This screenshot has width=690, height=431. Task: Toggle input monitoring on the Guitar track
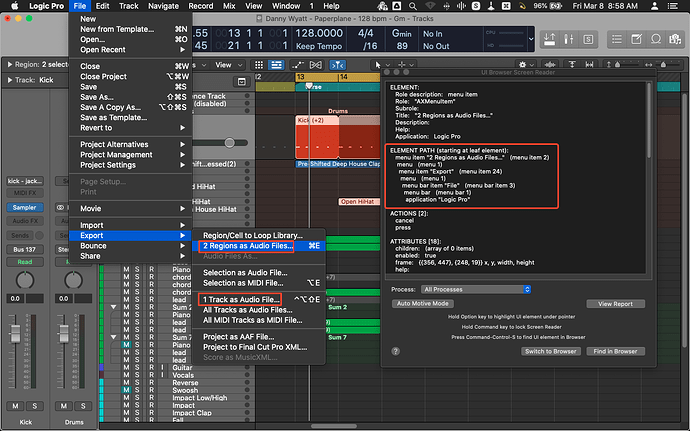[x=162, y=367]
